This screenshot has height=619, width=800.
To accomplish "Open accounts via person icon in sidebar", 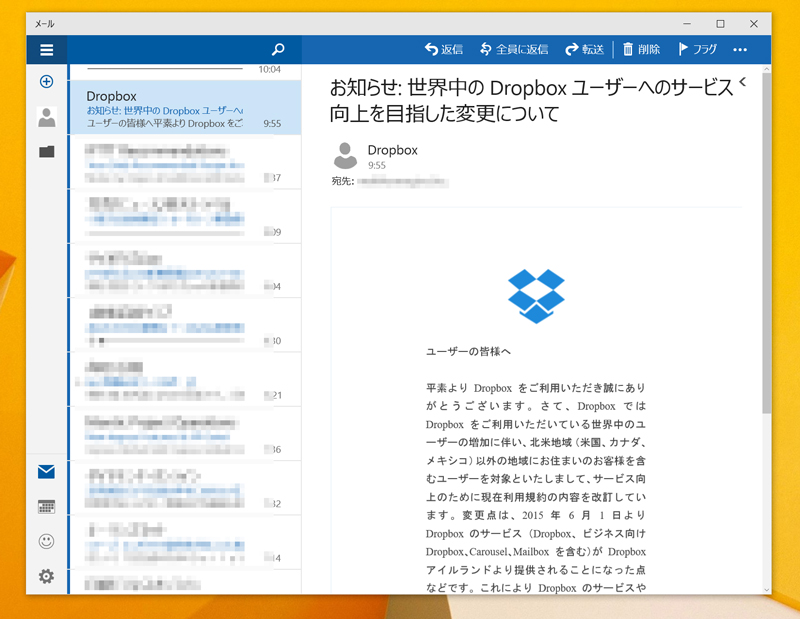I will (46, 117).
